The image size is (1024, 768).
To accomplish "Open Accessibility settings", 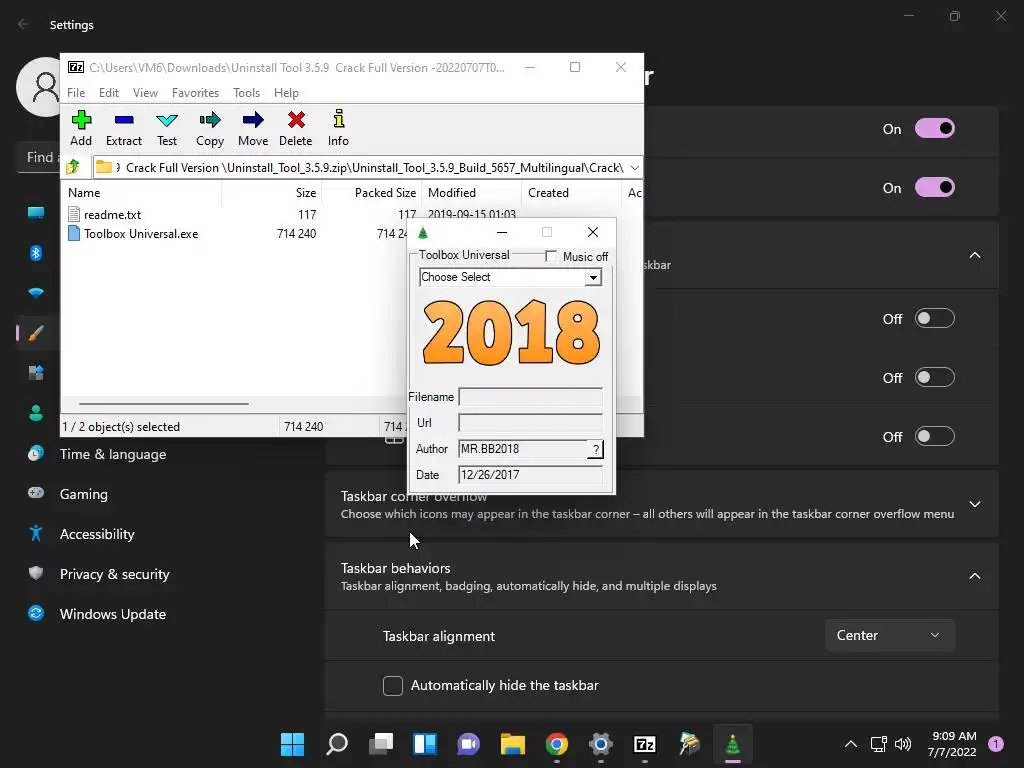I will pos(97,534).
